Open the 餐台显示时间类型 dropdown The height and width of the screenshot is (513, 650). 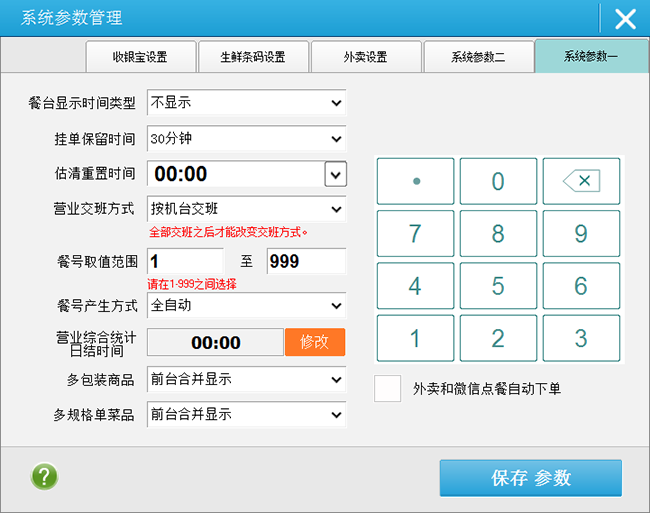pos(246,103)
